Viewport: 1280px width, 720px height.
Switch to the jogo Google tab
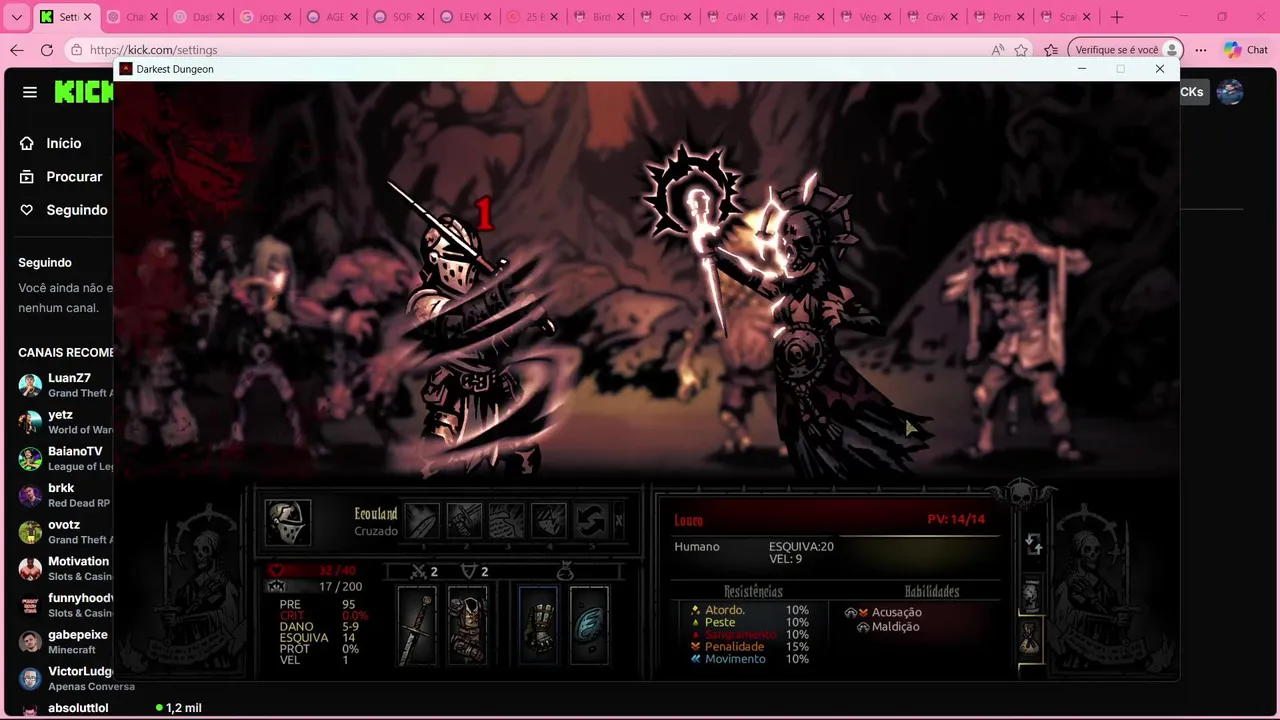click(x=267, y=17)
